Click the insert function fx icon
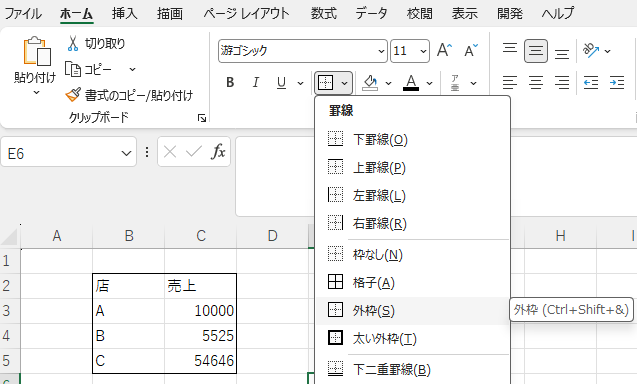637x384 pixels. [218, 152]
